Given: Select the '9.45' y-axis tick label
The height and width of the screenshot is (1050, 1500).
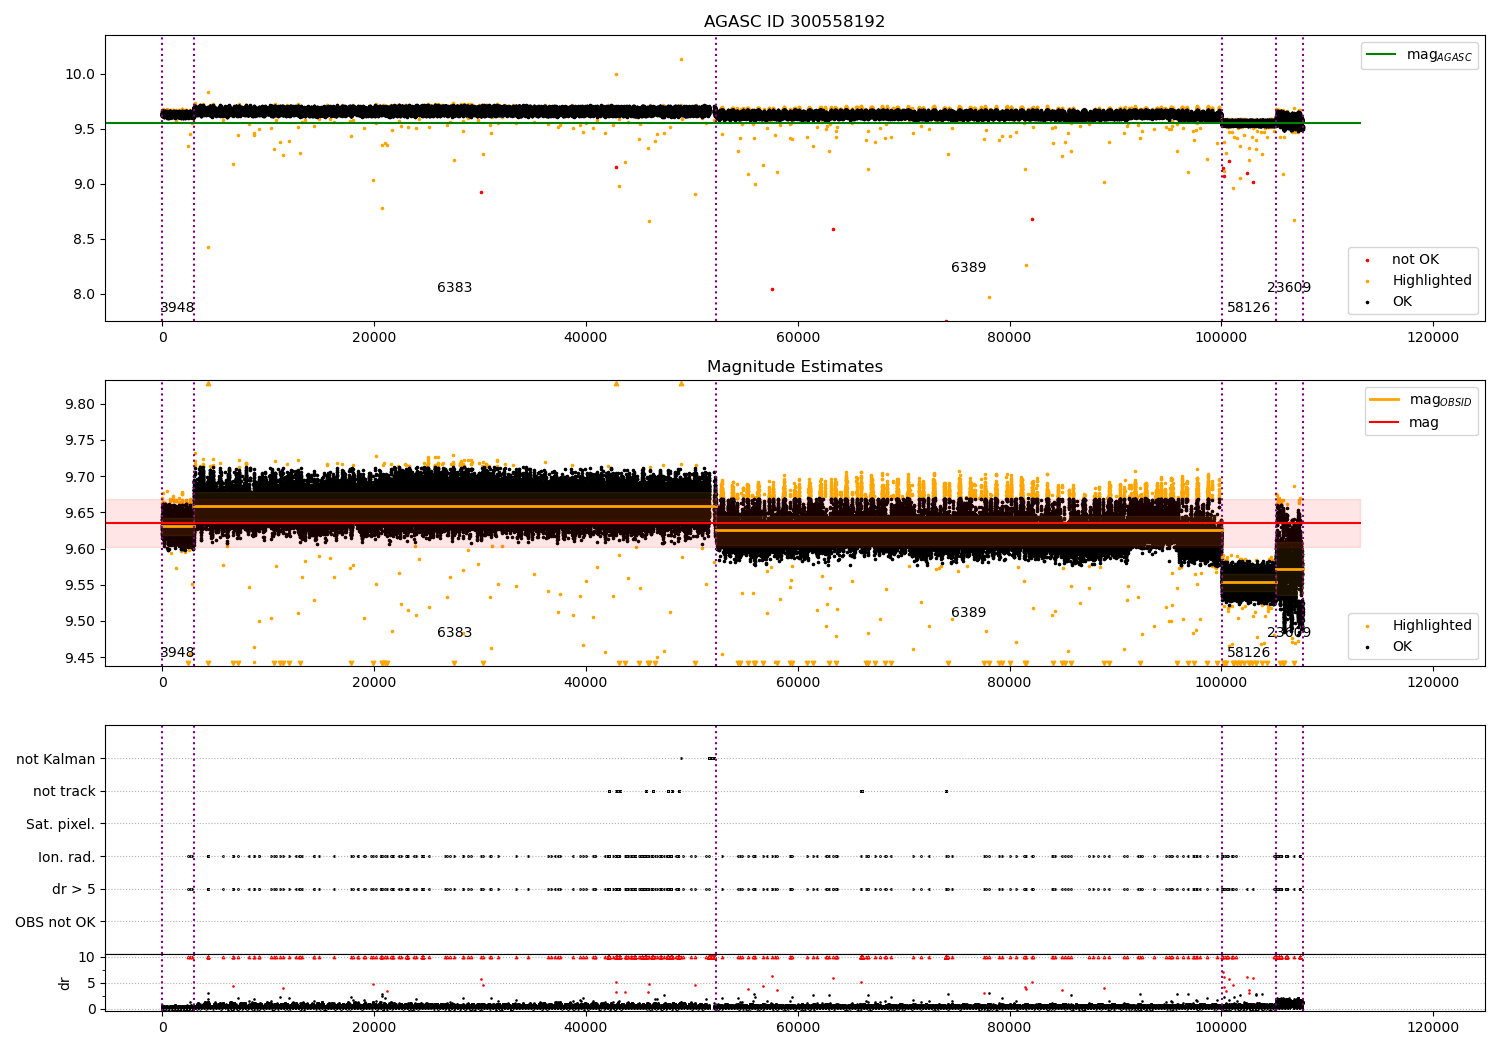Looking at the screenshot, I should [80, 658].
